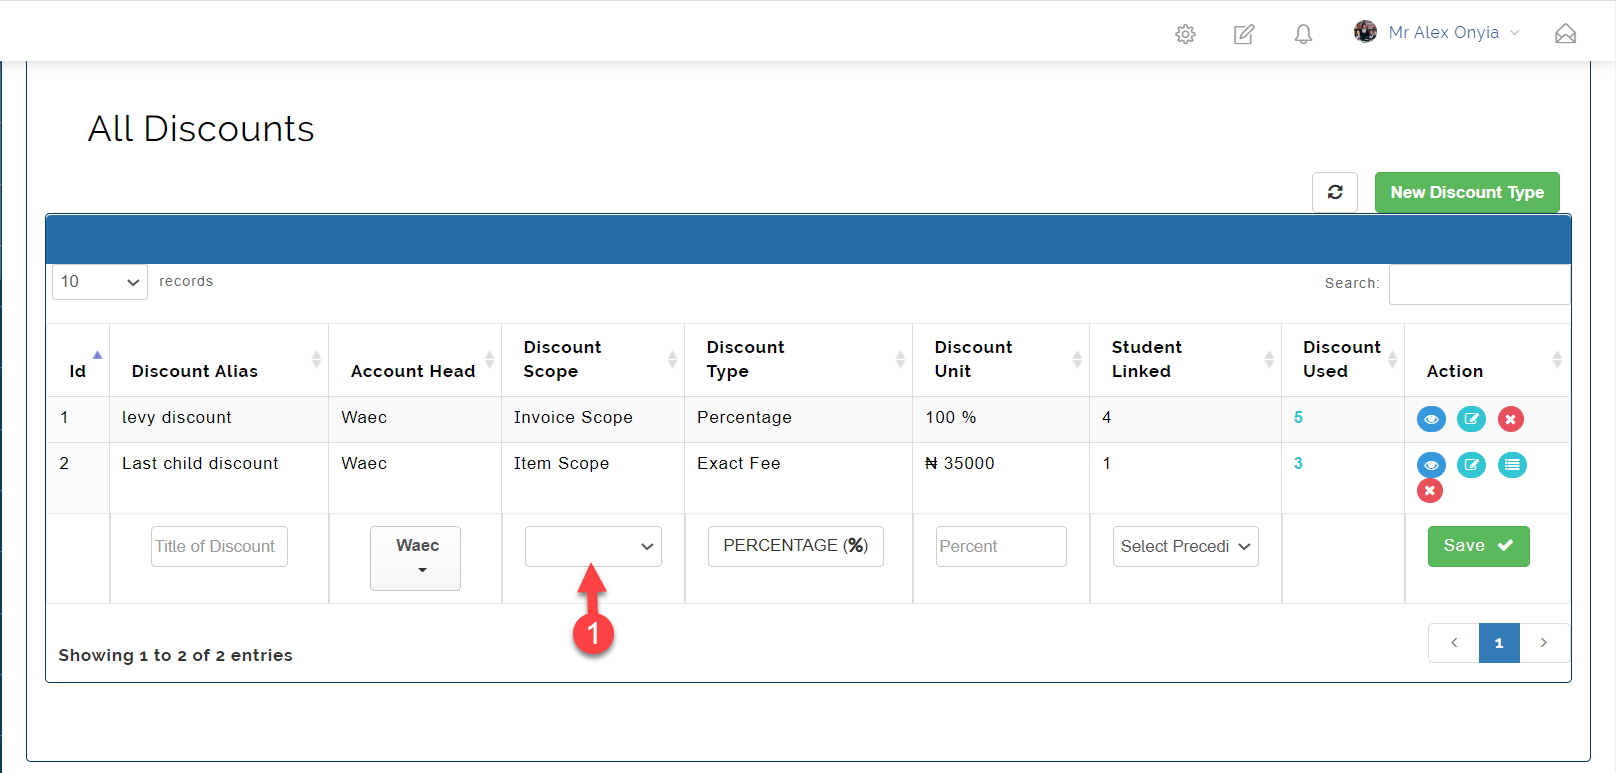Viewport: 1616px width, 773px height.
Task: Edit the Last child discount row
Action: (1471, 465)
